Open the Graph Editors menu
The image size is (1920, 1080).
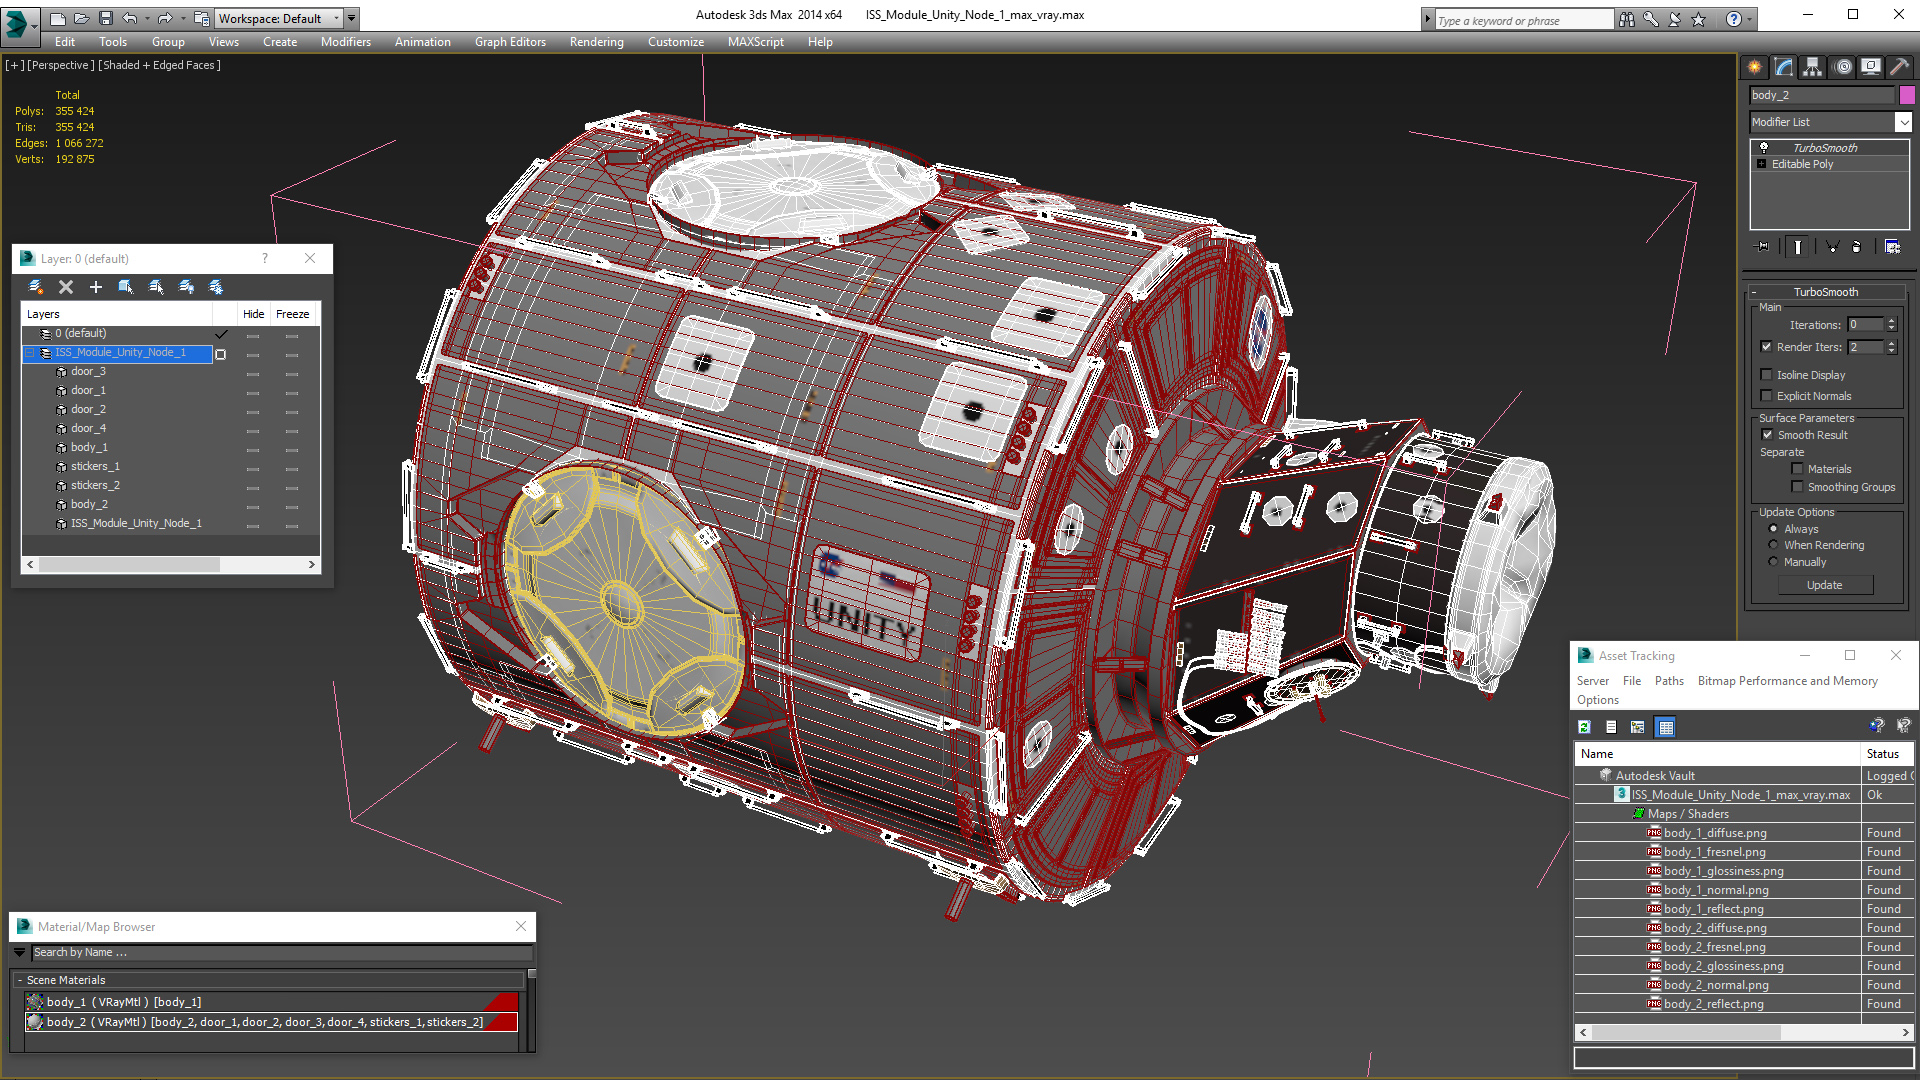tap(510, 42)
